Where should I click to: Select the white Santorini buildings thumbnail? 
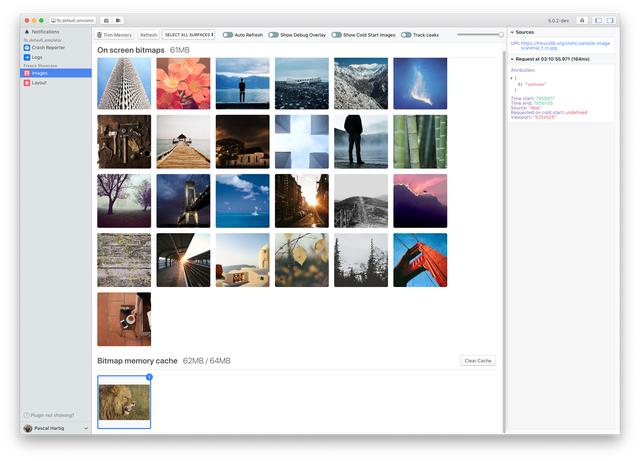click(x=242, y=260)
